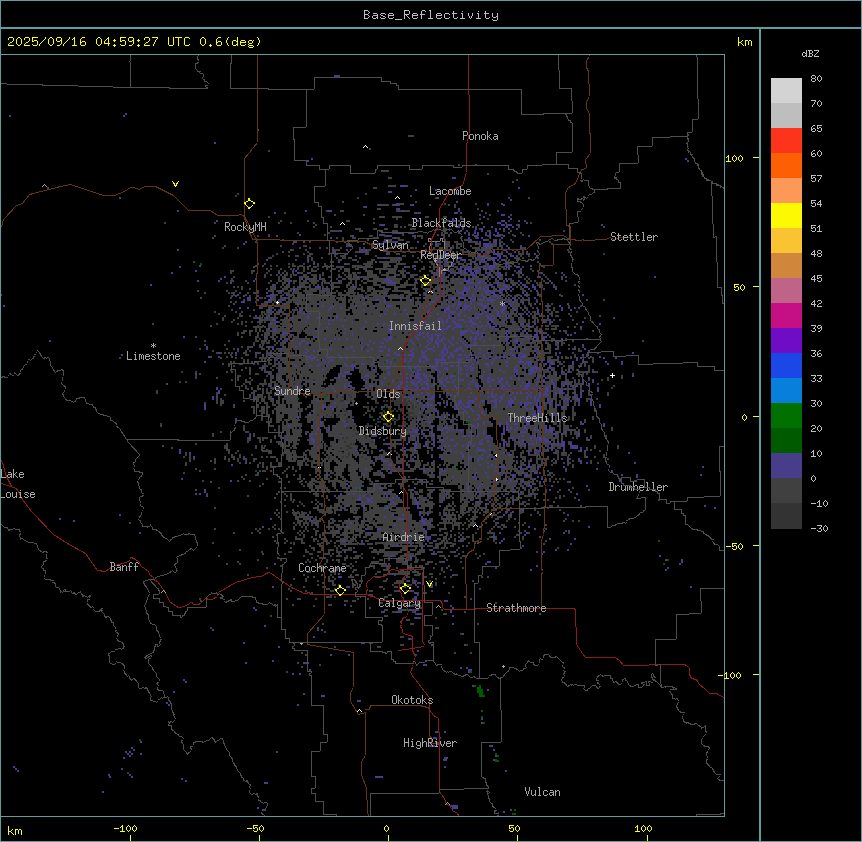Click the ThreeHills city label
The image size is (862, 842).
point(537,418)
